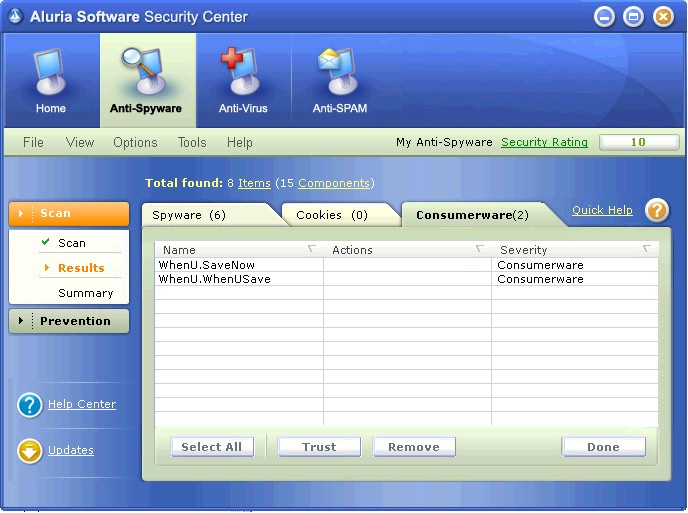Click the Done button
The width and height of the screenshot is (688, 513).
(604, 447)
